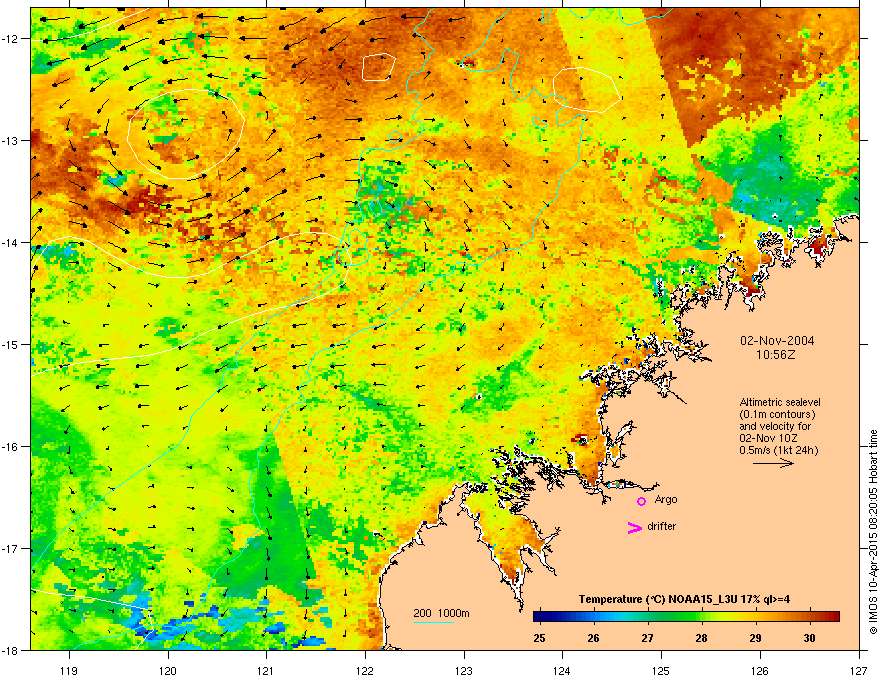Click the latitude axis label '-18'
The image size is (880, 680).
coord(11,650)
